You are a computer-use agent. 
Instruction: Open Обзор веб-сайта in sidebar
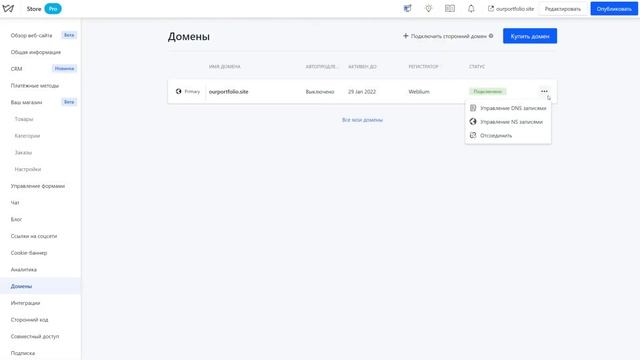pyautogui.click(x=31, y=36)
